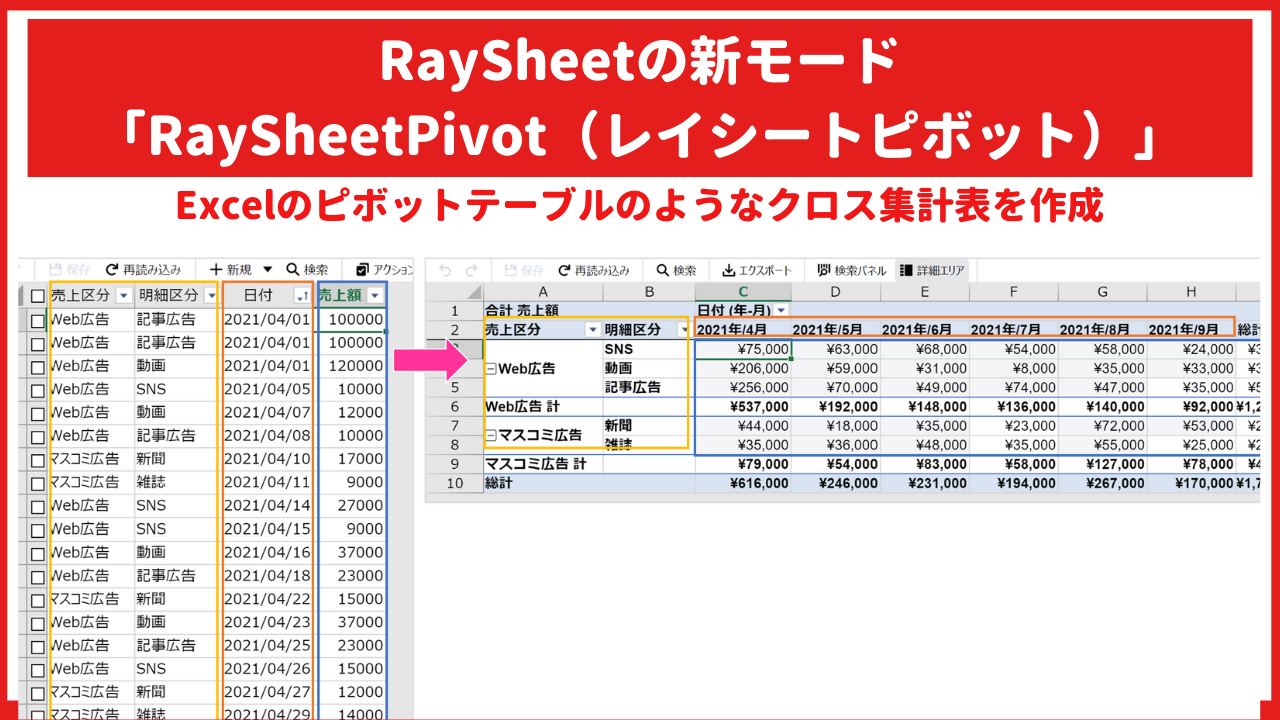The width and height of the screenshot is (1280, 720).
Task: Open the 売上区分 column filter dropdown
Action: [123, 296]
